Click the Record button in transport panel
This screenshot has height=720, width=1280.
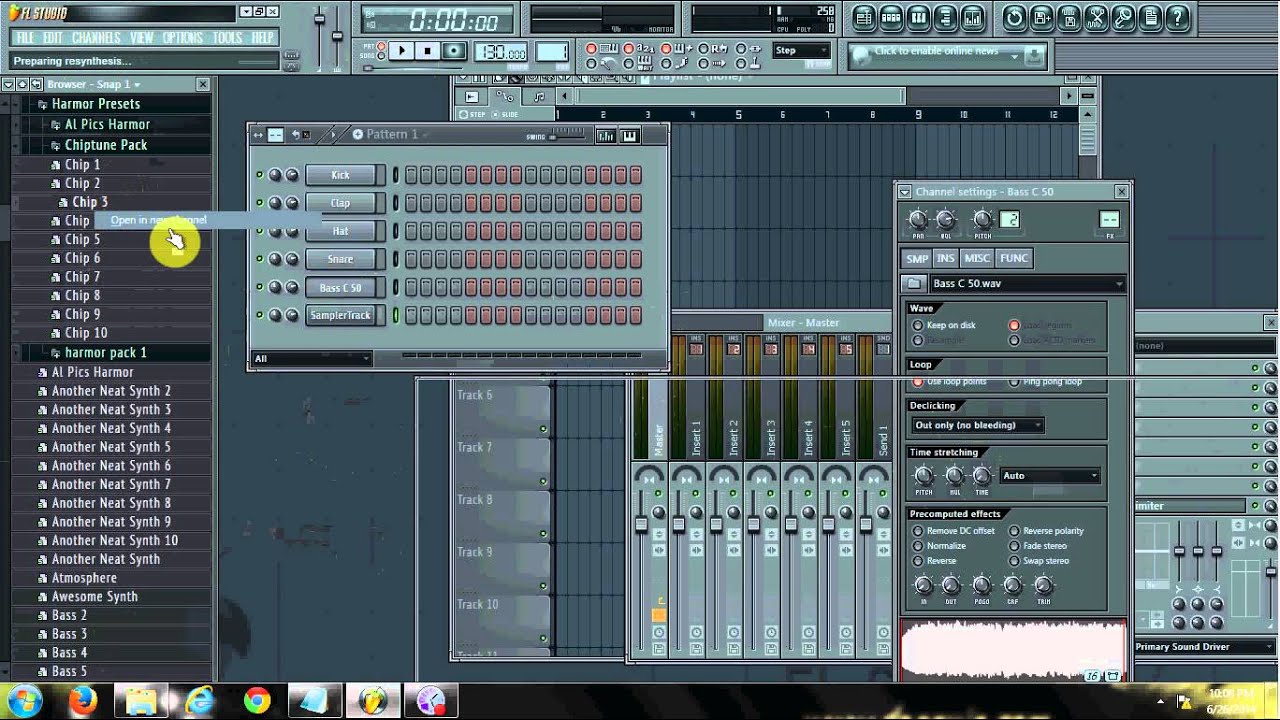(454, 52)
